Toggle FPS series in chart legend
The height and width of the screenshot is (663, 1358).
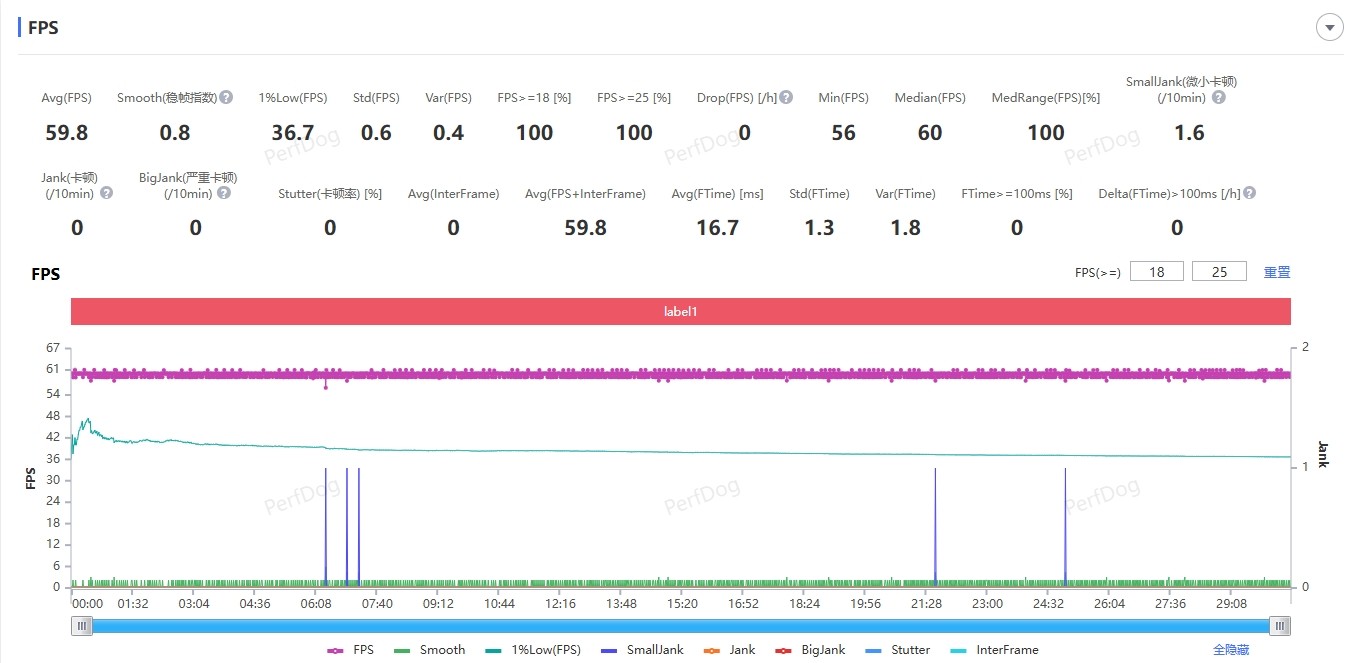pos(351,650)
